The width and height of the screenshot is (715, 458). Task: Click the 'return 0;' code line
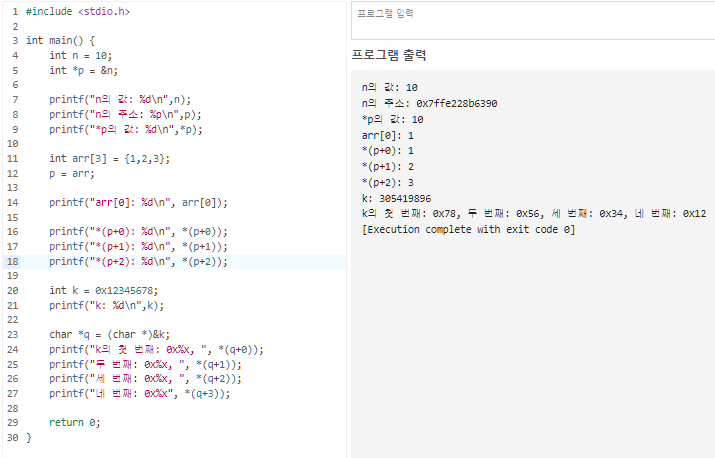[75, 423]
